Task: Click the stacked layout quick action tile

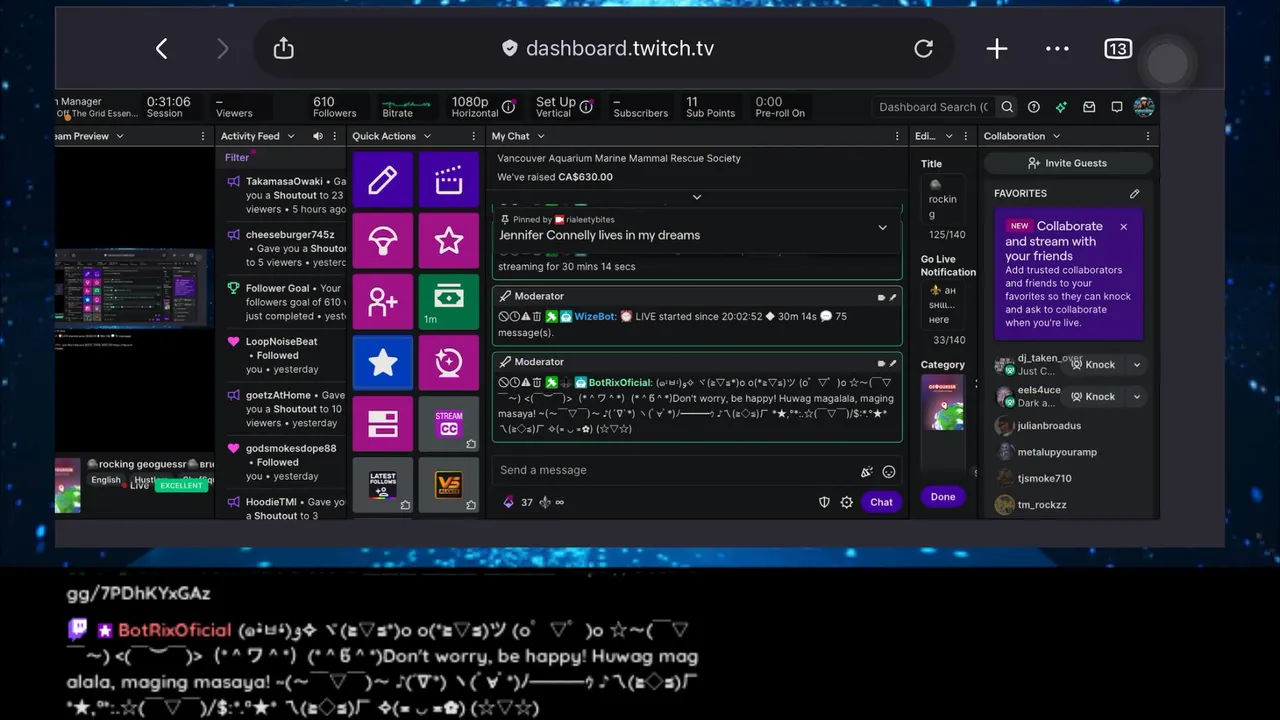Action: pyautogui.click(x=382, y=424)
